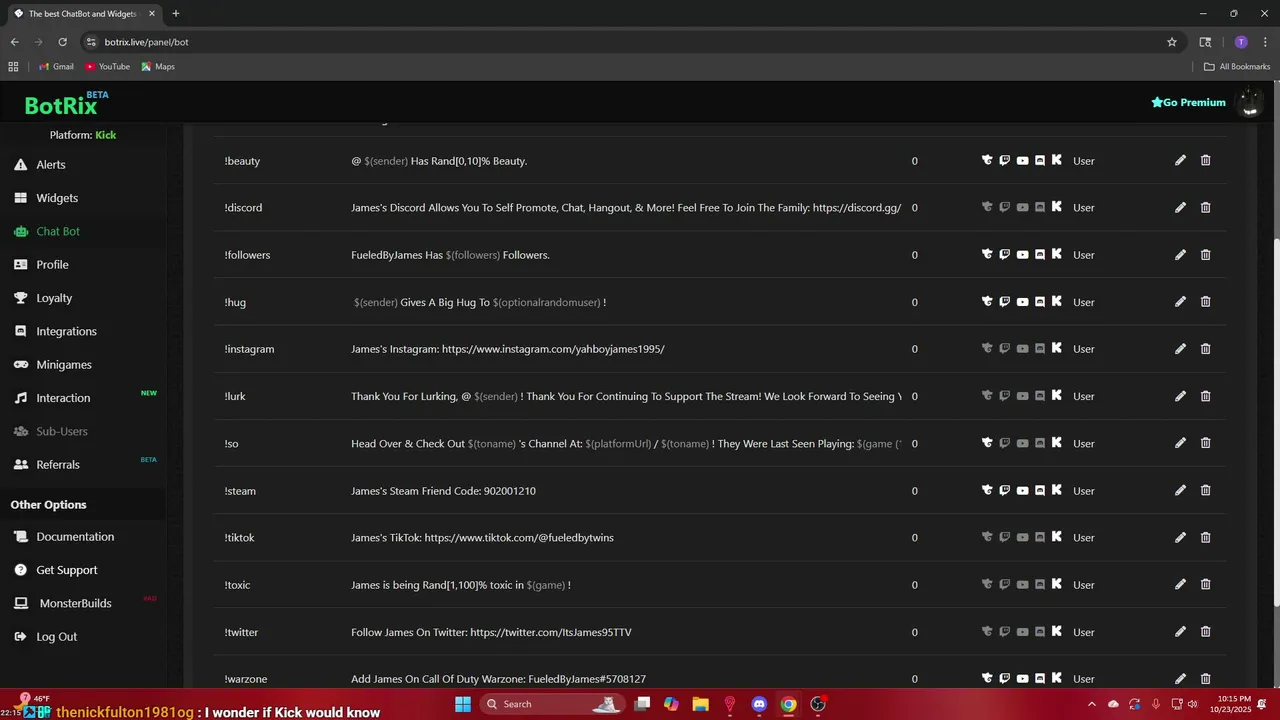1280x720 pixels.
Task: Open the Integrations section
Action: click(x=66, y=331)
